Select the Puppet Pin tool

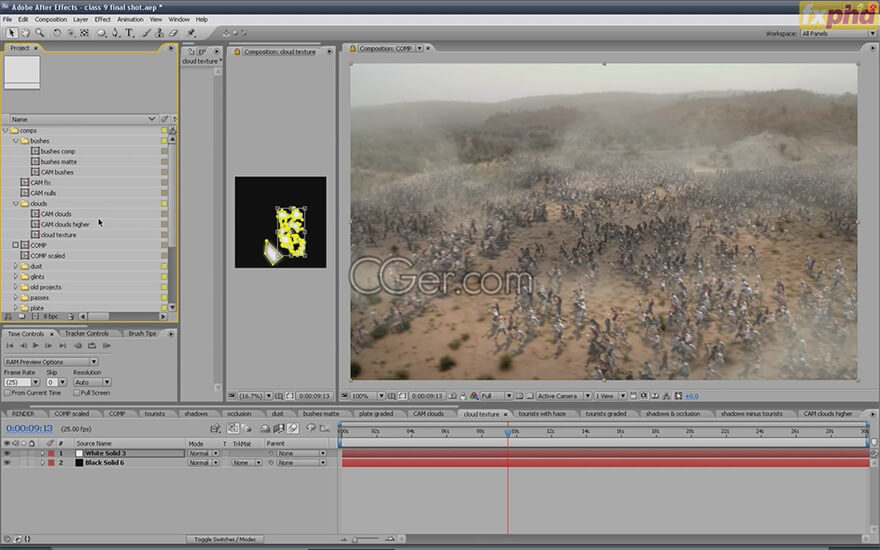(x=191, y=33)
